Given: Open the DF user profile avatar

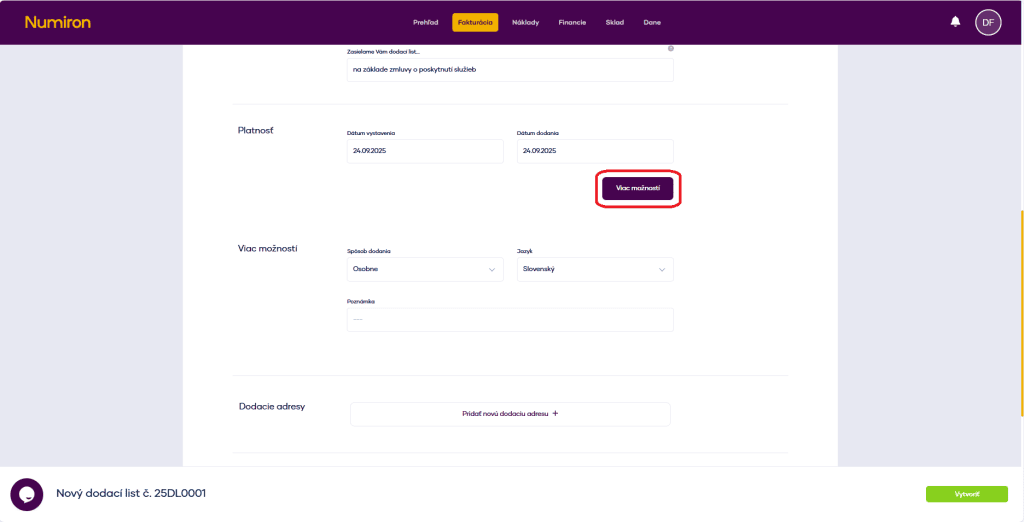Looking at the screenshot, I should 988,22.
